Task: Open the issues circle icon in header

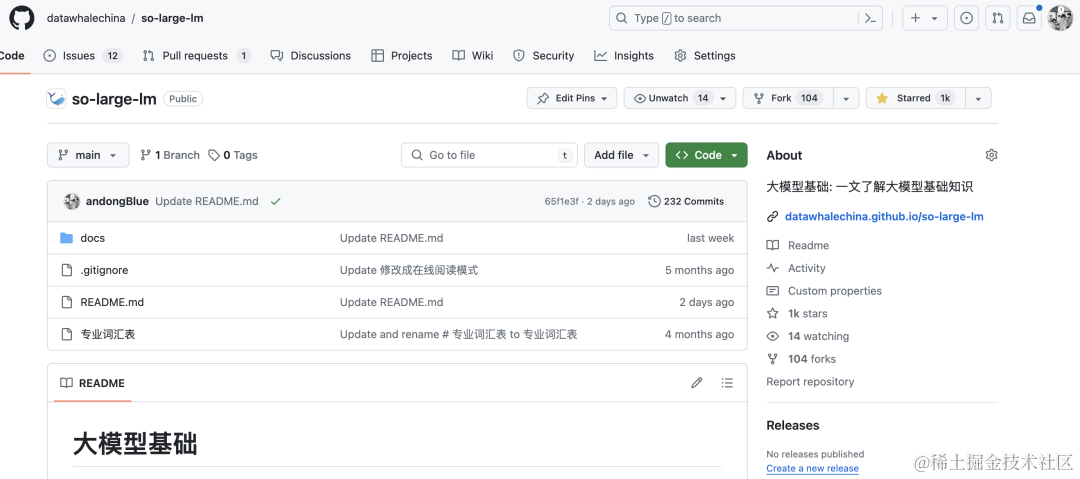Action: 966,19
